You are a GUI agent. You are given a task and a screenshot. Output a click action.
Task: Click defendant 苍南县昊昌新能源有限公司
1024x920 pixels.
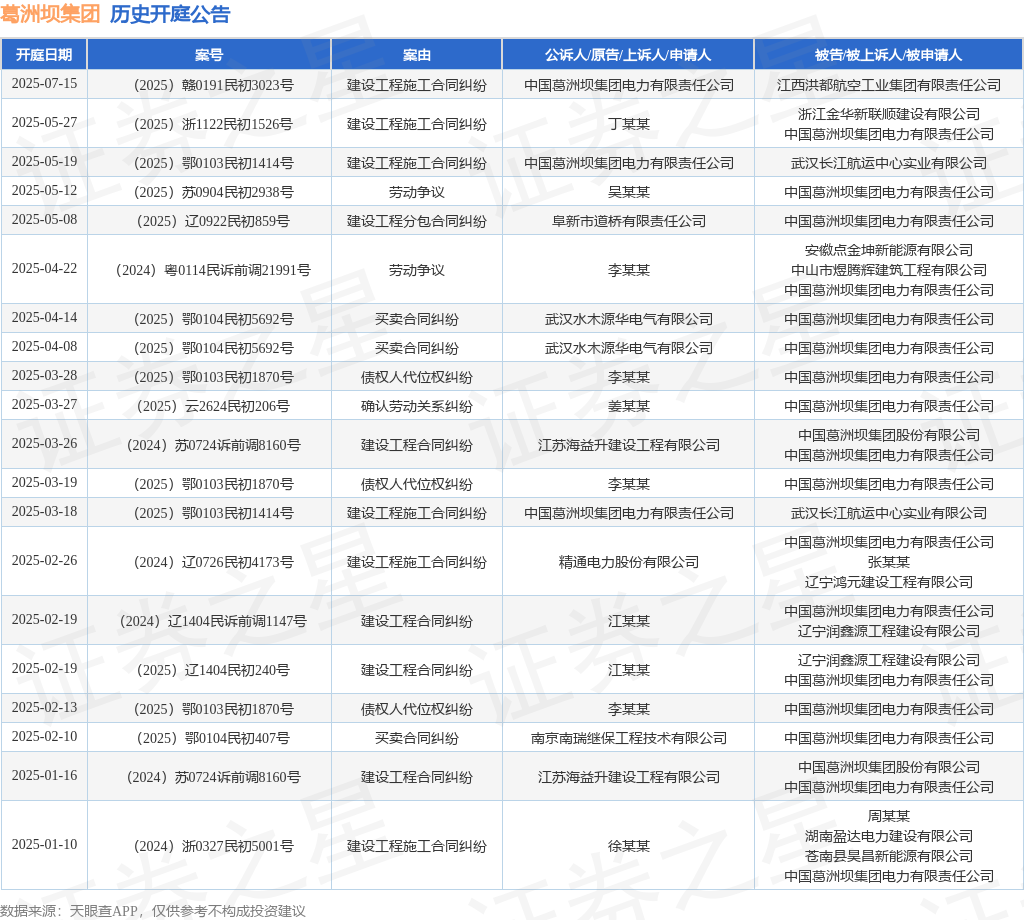pos(889,856)
